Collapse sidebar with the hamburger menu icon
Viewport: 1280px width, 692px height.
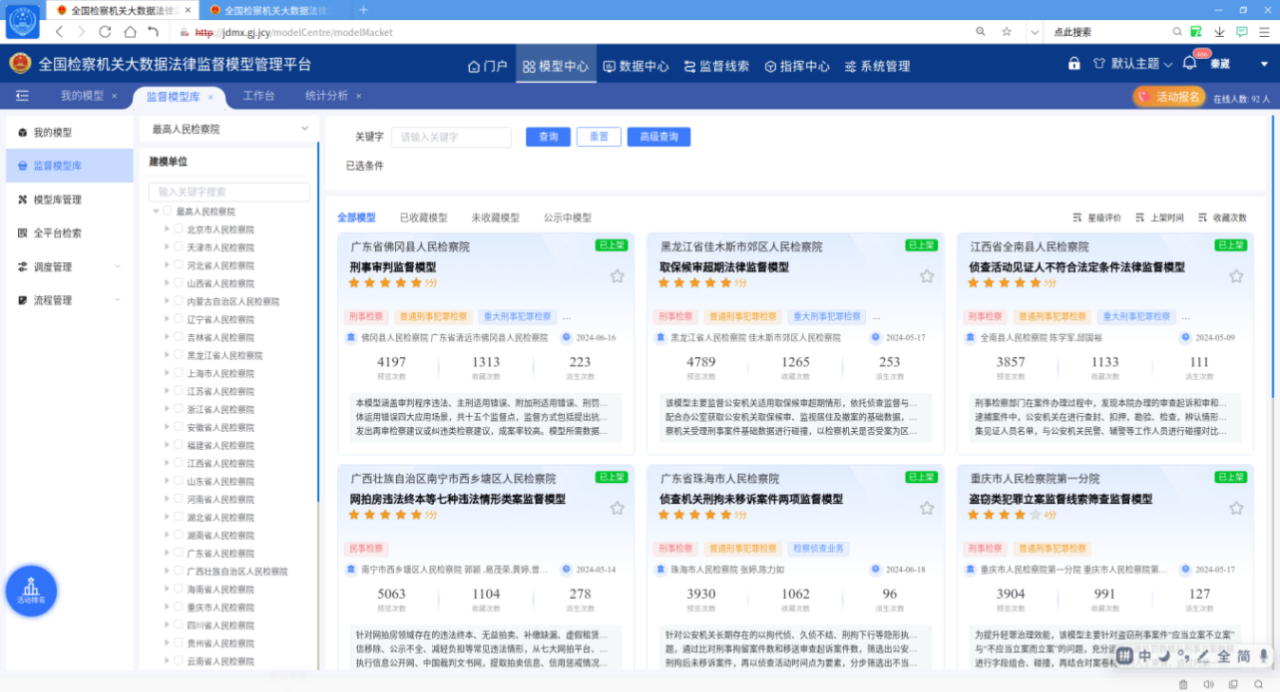(22, 96)
